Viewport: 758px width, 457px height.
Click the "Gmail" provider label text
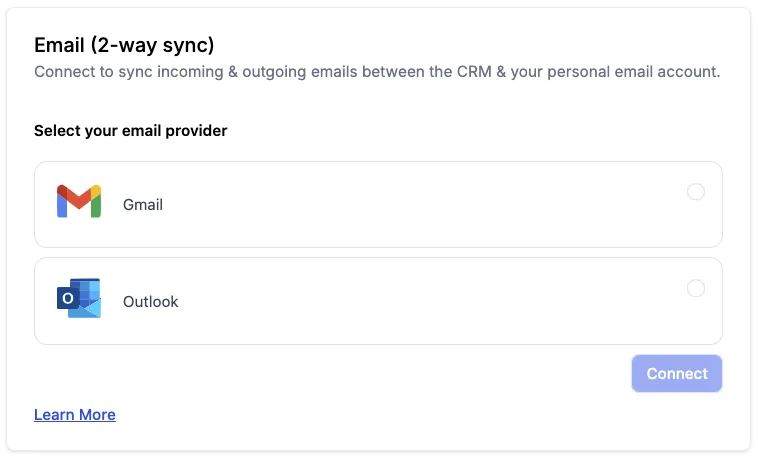(x=143, y=205)
